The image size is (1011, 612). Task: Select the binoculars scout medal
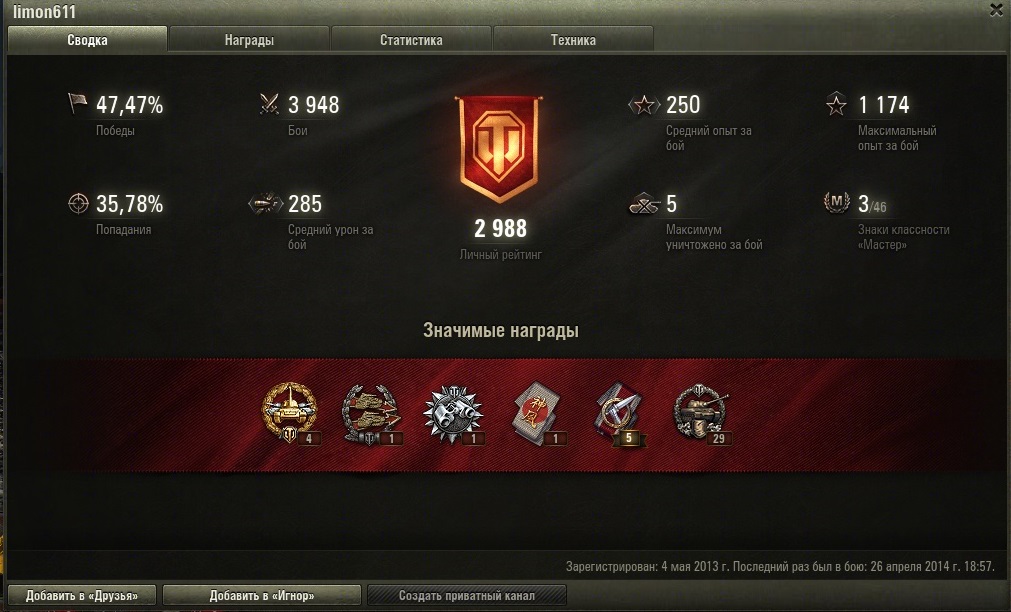click(x=453, y=413)
